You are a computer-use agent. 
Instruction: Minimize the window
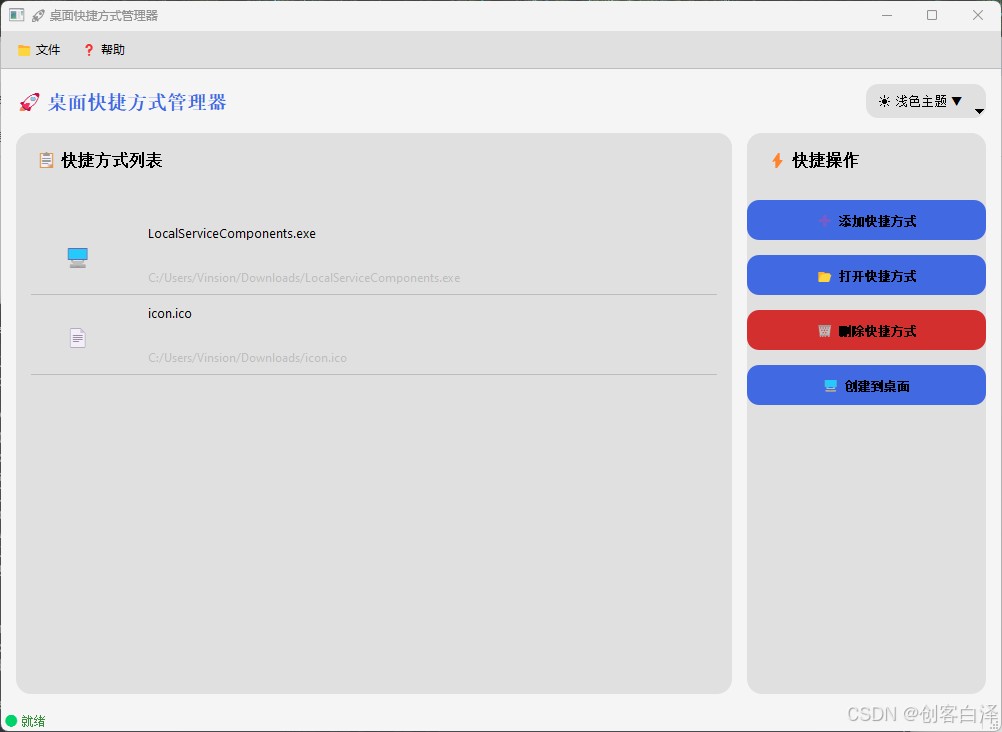coord(887,15)
